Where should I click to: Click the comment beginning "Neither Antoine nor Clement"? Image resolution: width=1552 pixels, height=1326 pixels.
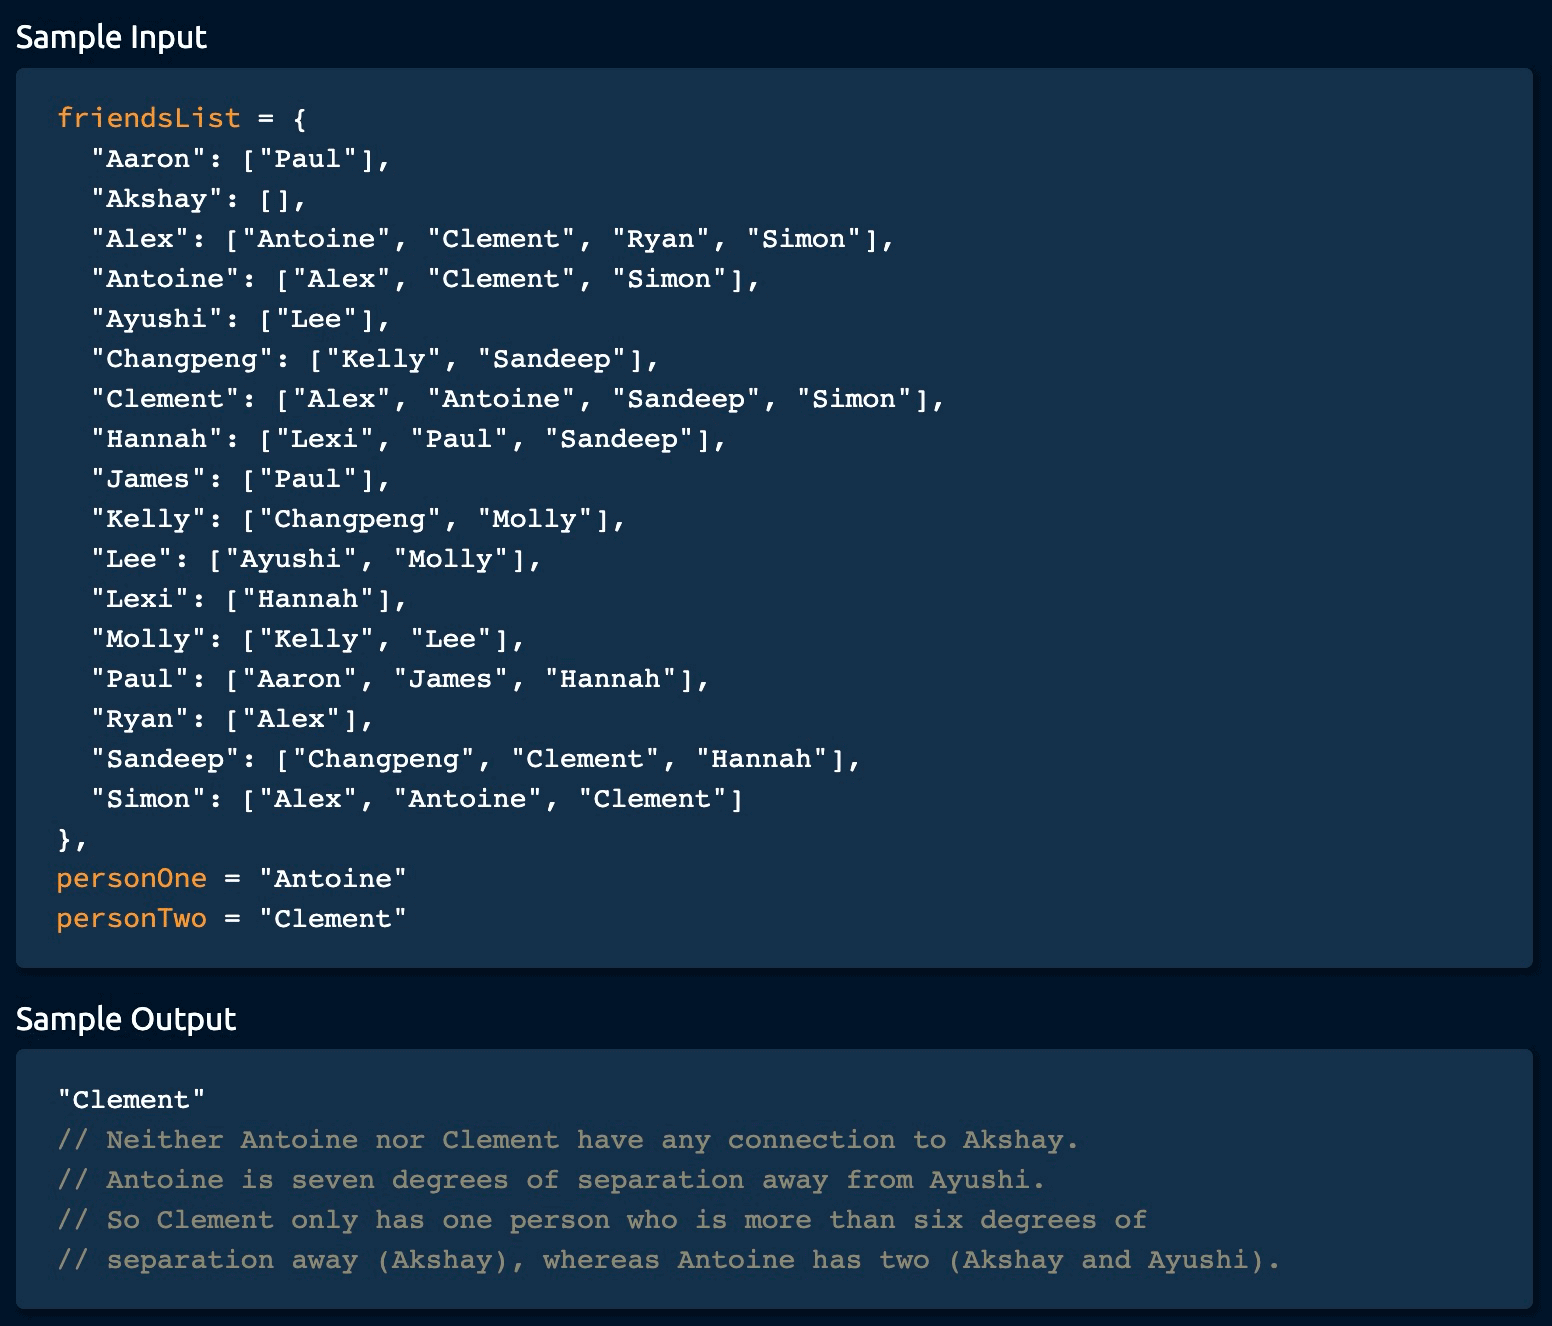pos(568,1139)
